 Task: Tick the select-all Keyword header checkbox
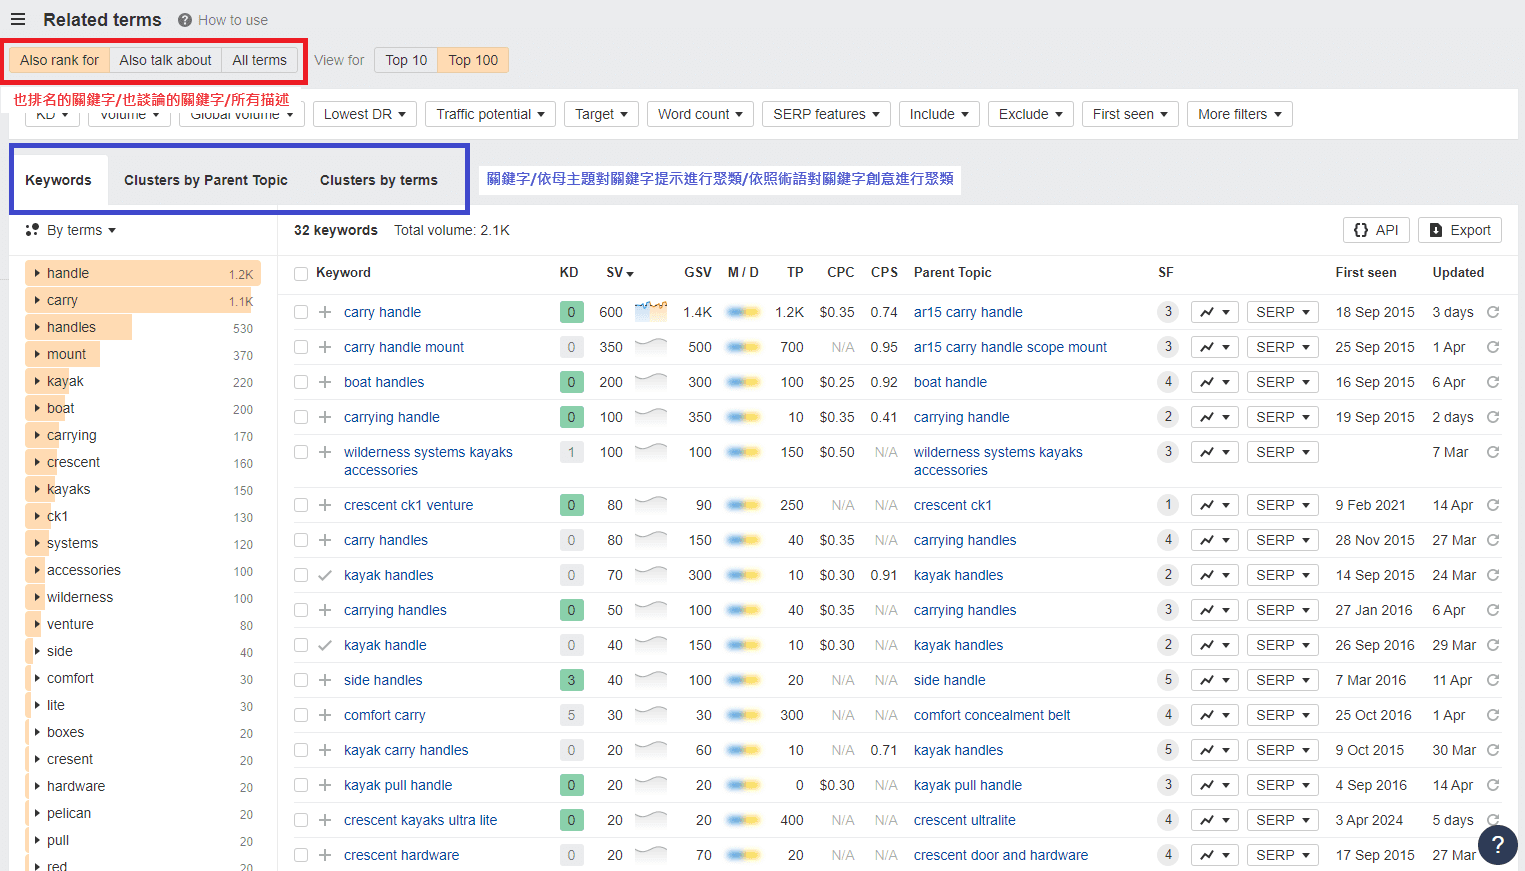coord(301,273)
